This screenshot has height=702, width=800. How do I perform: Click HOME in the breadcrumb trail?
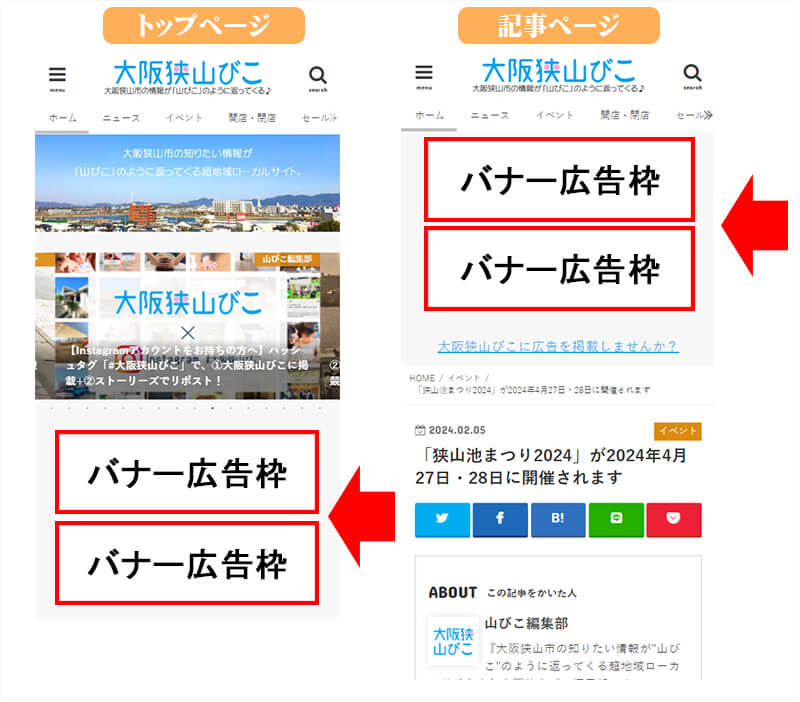coord(422,378)
